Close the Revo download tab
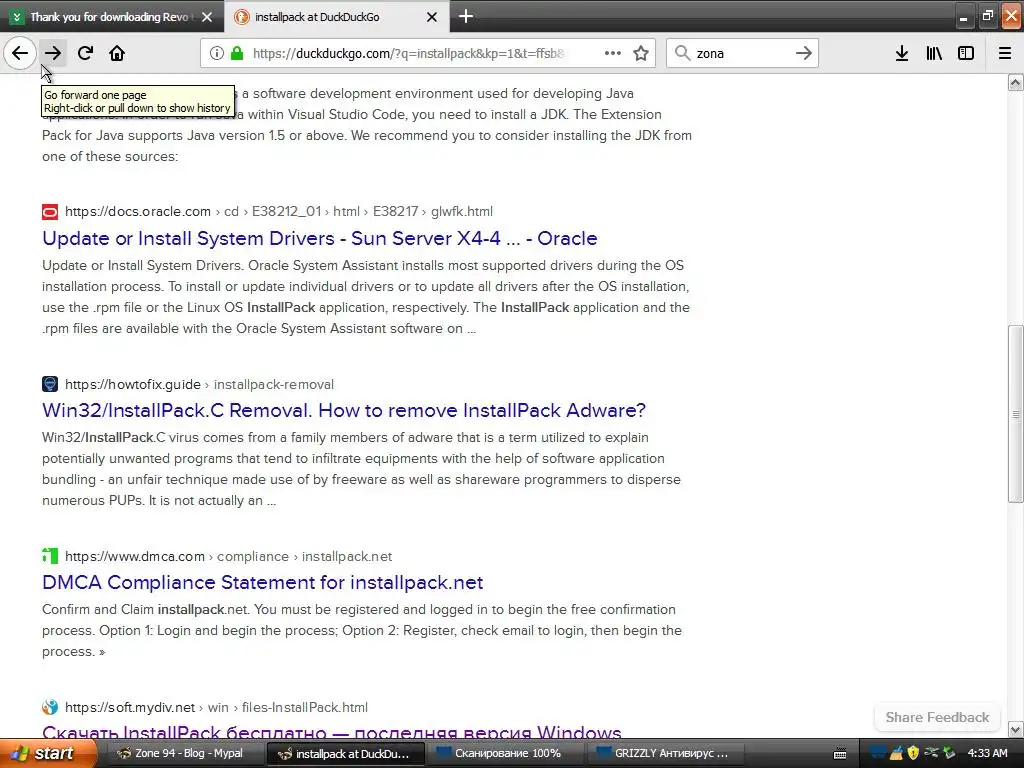The height and width of the screenshot is (768, 1024). 207,17
